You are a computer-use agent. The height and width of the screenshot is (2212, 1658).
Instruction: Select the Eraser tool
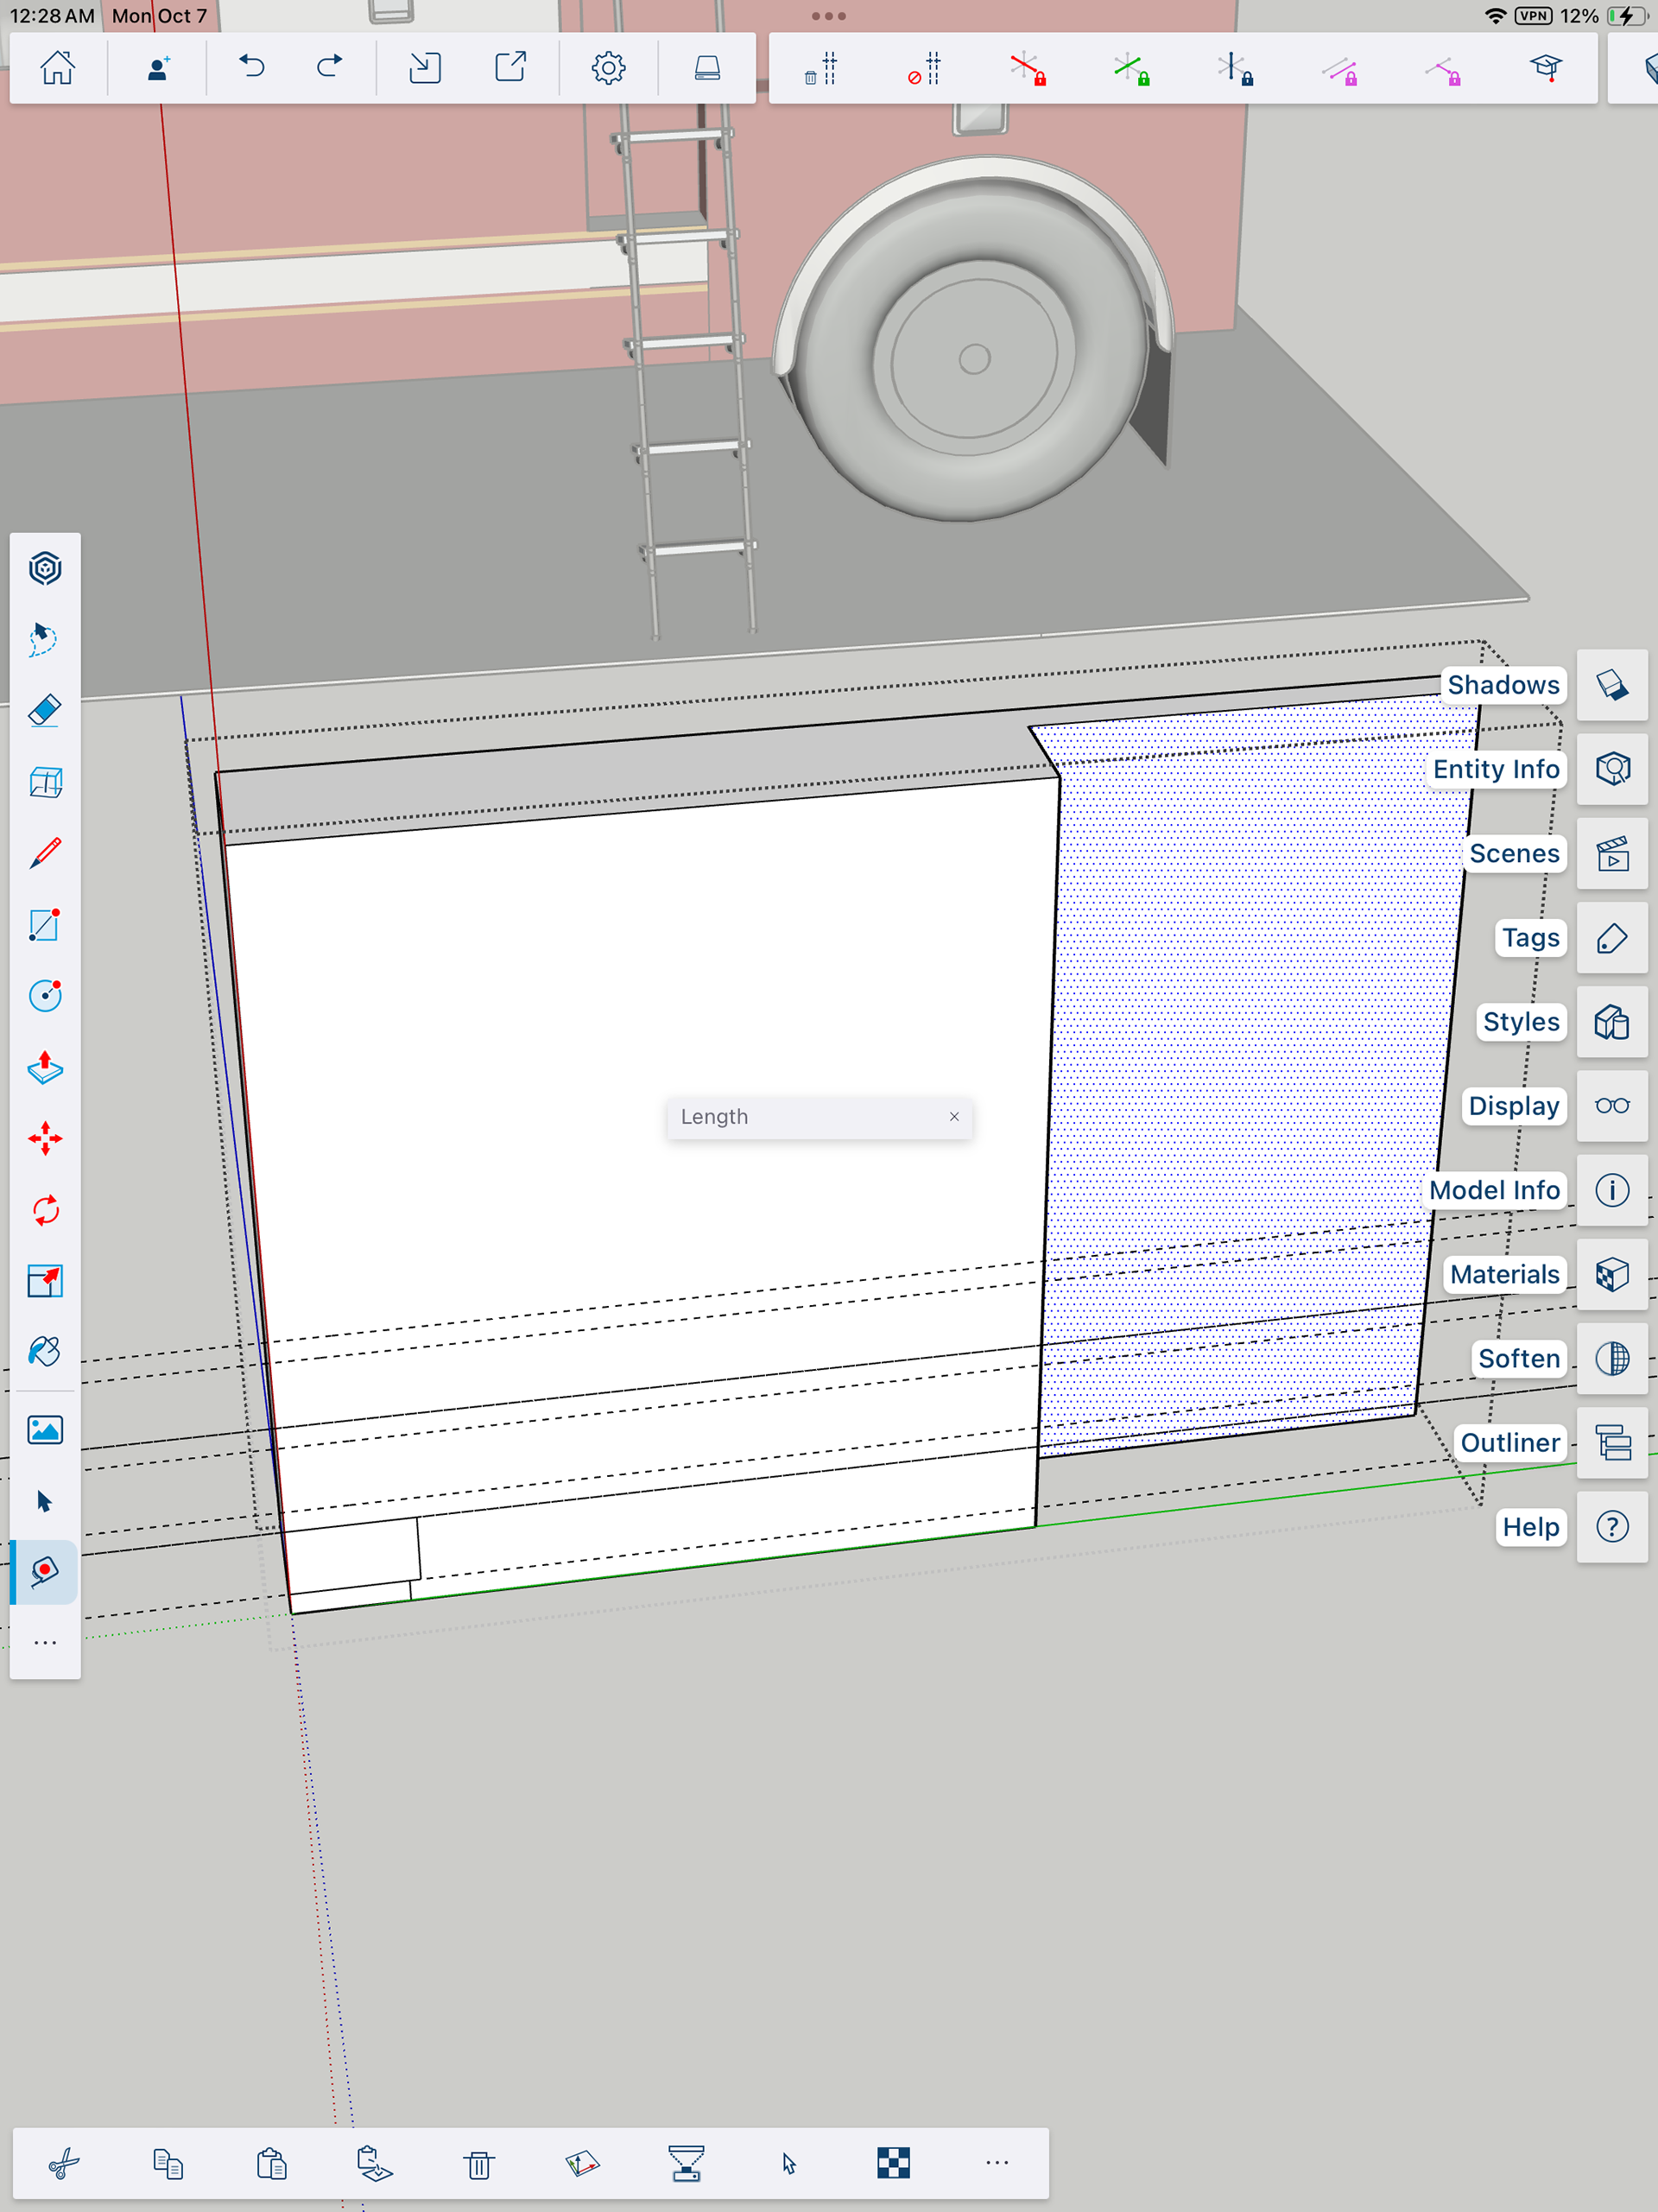pyautogui.click(x=45, y=711)
